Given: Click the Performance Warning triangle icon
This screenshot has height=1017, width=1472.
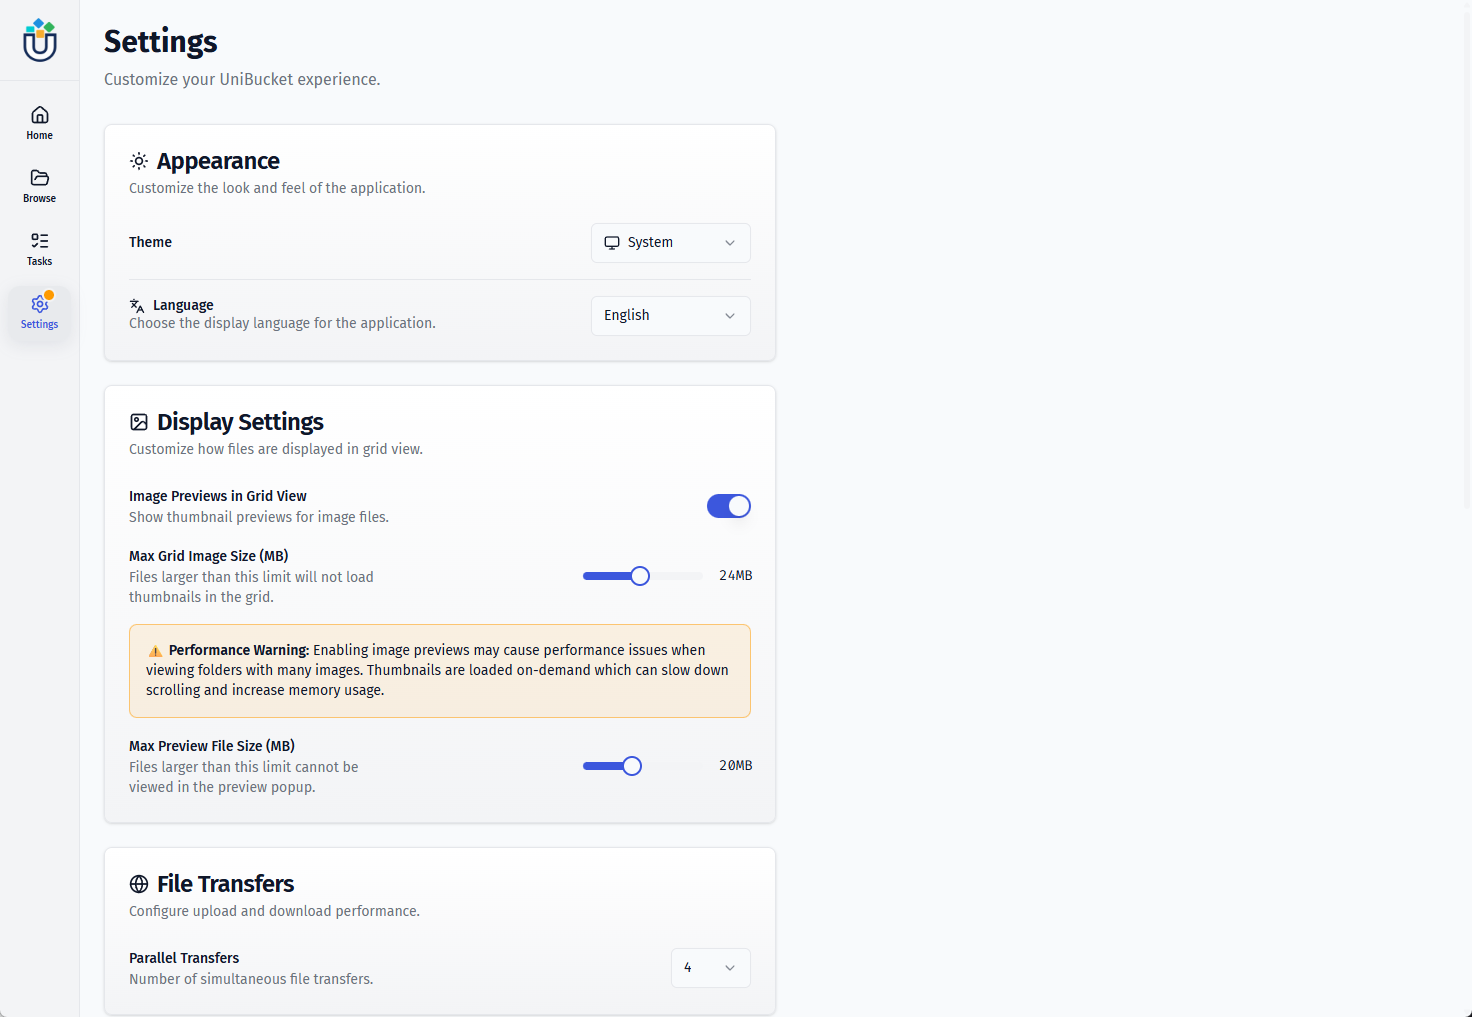Looking at the screenshot, I should pyautogui.click(x=155, y=651).
